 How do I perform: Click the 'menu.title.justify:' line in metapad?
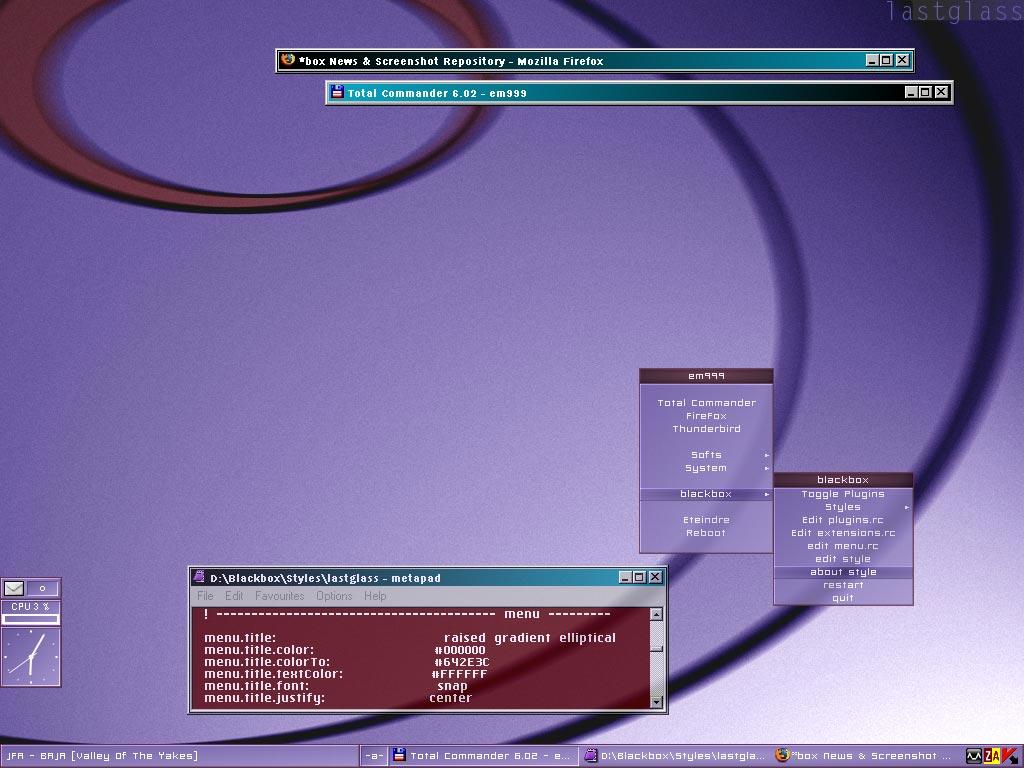tap(264, 698)
